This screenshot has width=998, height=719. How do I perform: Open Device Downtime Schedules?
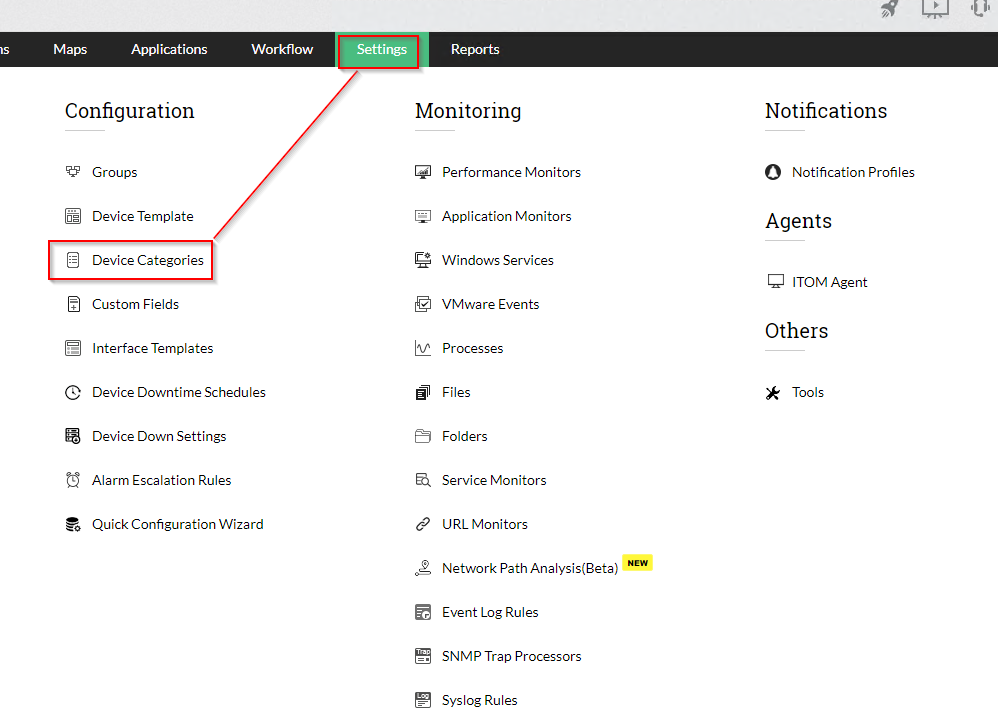(x=179, y=392)
